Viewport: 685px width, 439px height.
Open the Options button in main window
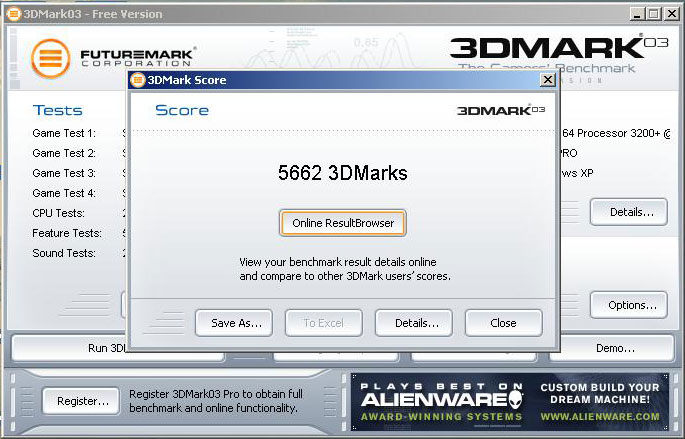pyautogui.click(x=629, y=305)
